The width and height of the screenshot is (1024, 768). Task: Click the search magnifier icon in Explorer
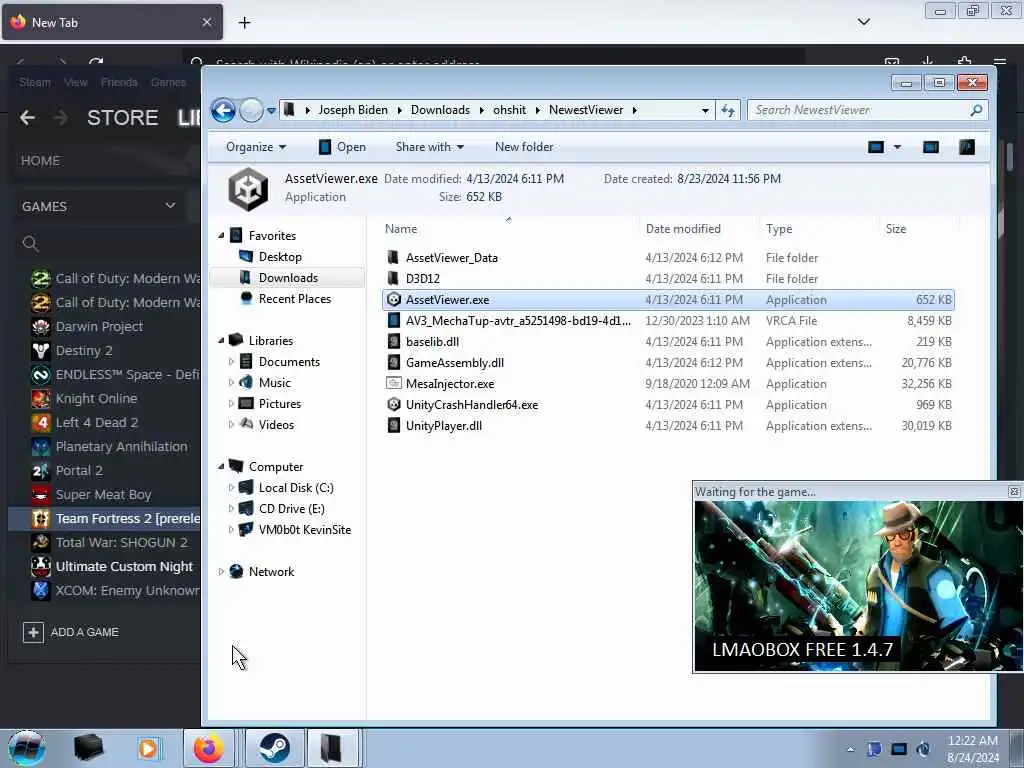point(976,110)
